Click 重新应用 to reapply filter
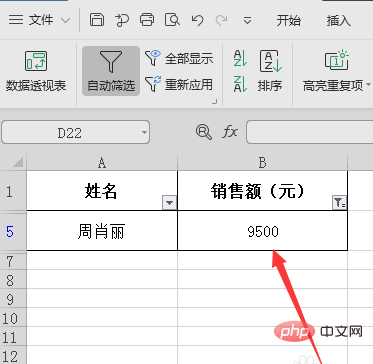The width and height of the screenshot is (373, 364). point(179,84)
